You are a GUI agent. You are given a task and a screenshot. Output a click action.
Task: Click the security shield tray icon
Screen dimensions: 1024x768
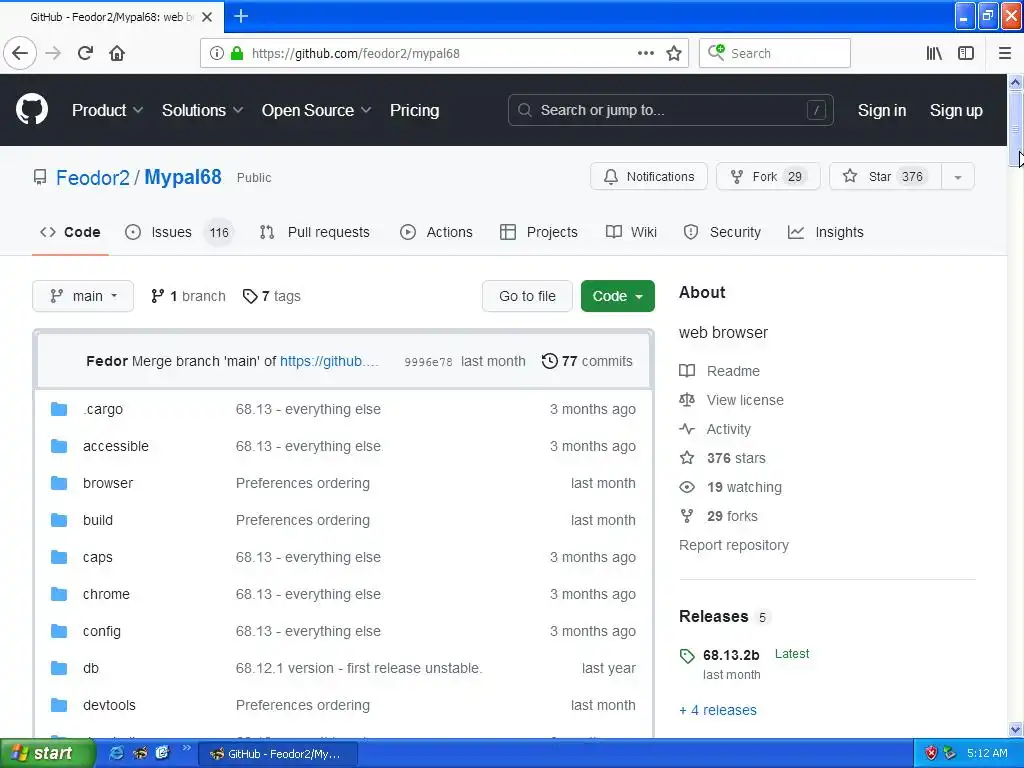click(931, 753)
